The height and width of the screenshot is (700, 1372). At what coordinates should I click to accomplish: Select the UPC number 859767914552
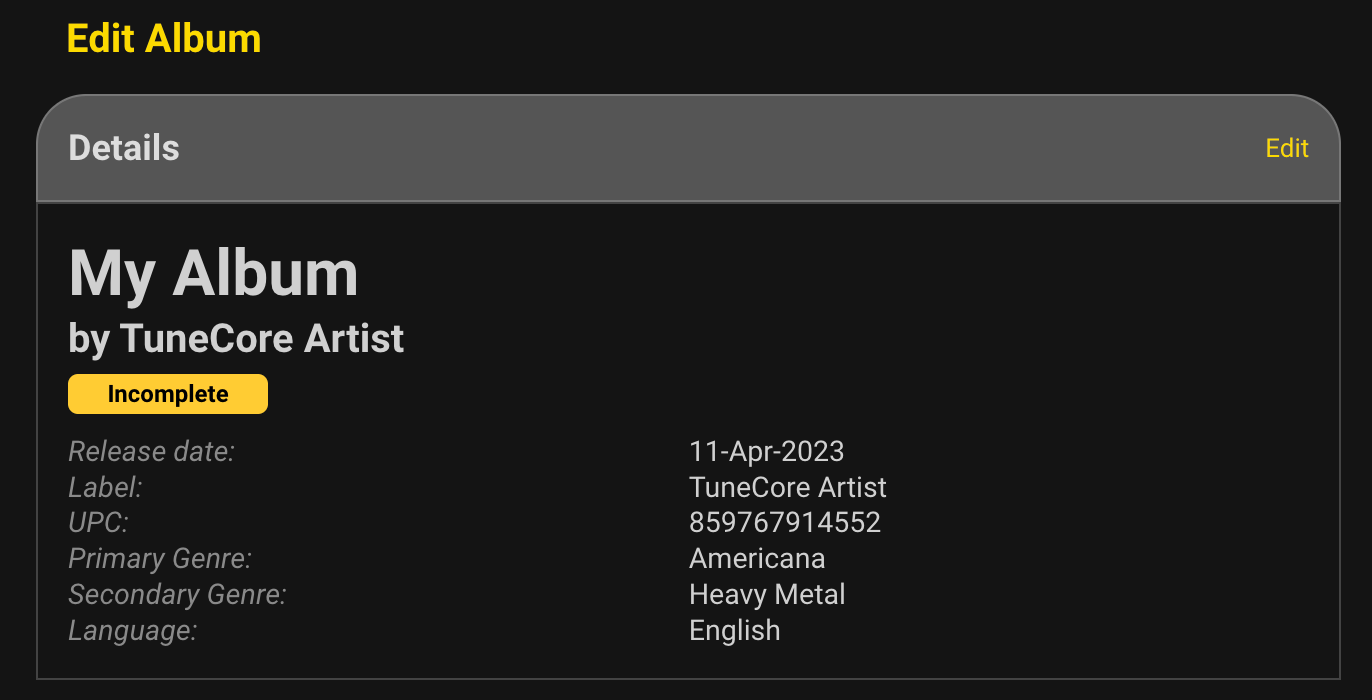pyautogui.click(x=785, y=523)
